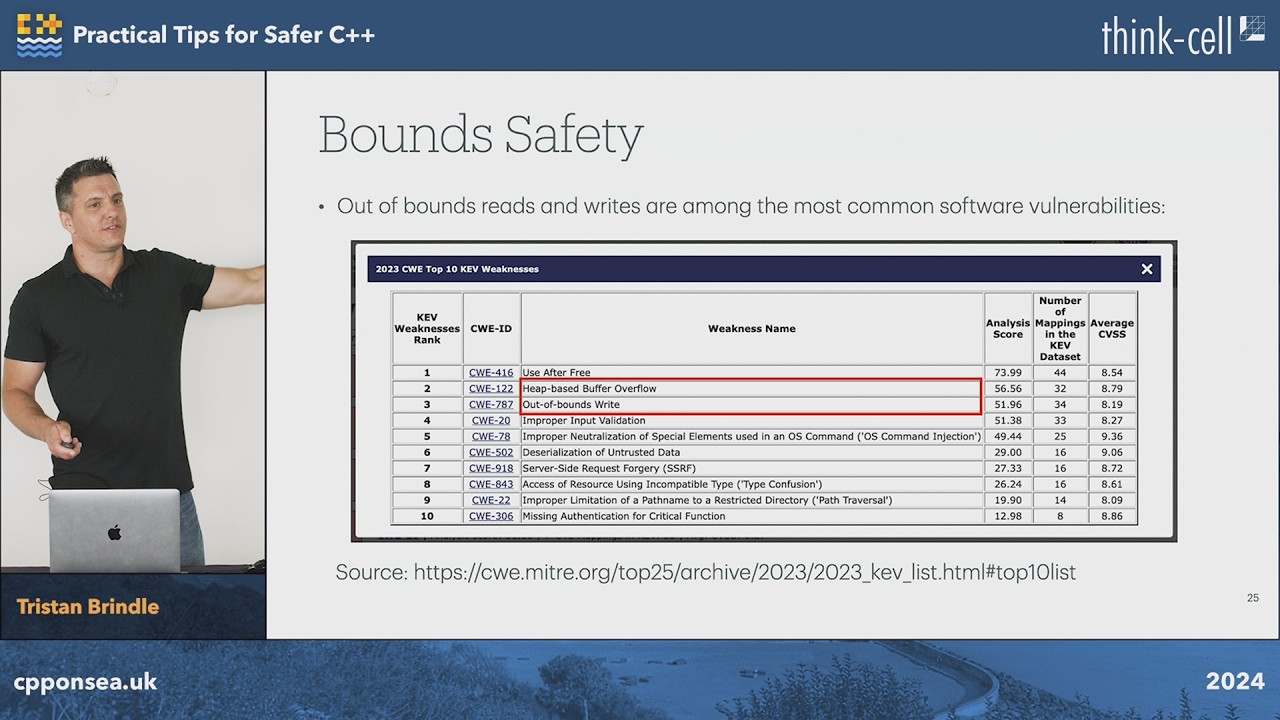
Task: Click 'Heap-based Buffer Overflow' cell
Action: click(752, 389)
